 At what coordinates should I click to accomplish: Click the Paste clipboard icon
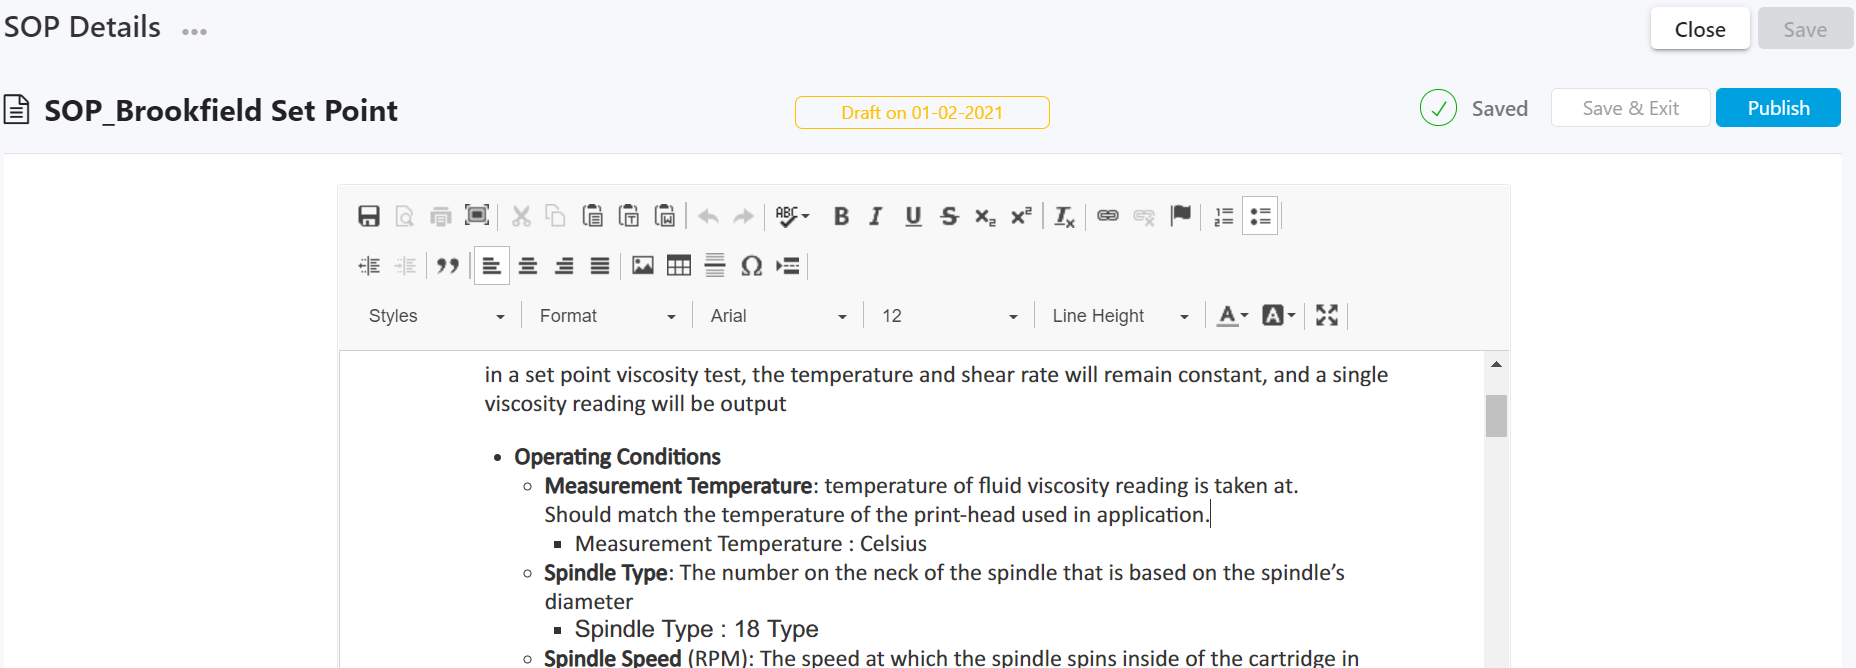click(x=592, y=216)
